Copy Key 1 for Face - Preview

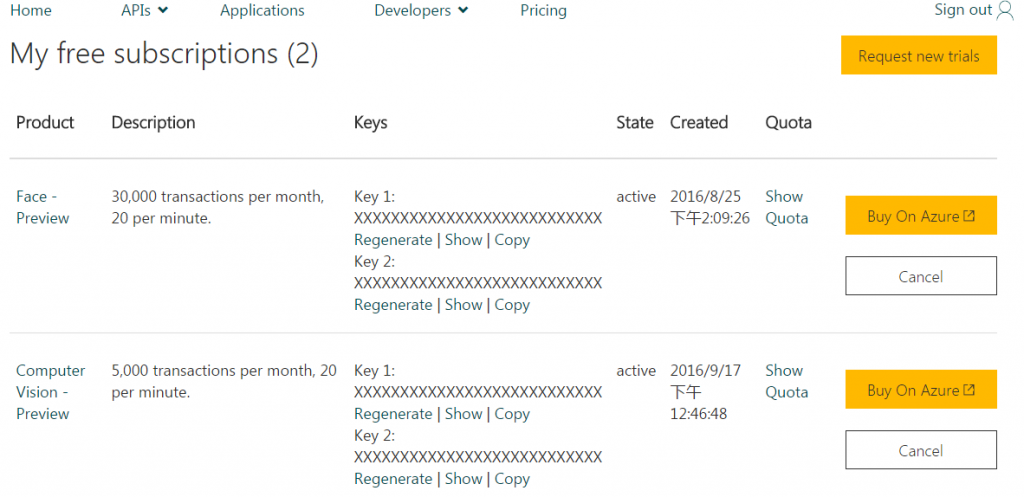click(512, 240)
